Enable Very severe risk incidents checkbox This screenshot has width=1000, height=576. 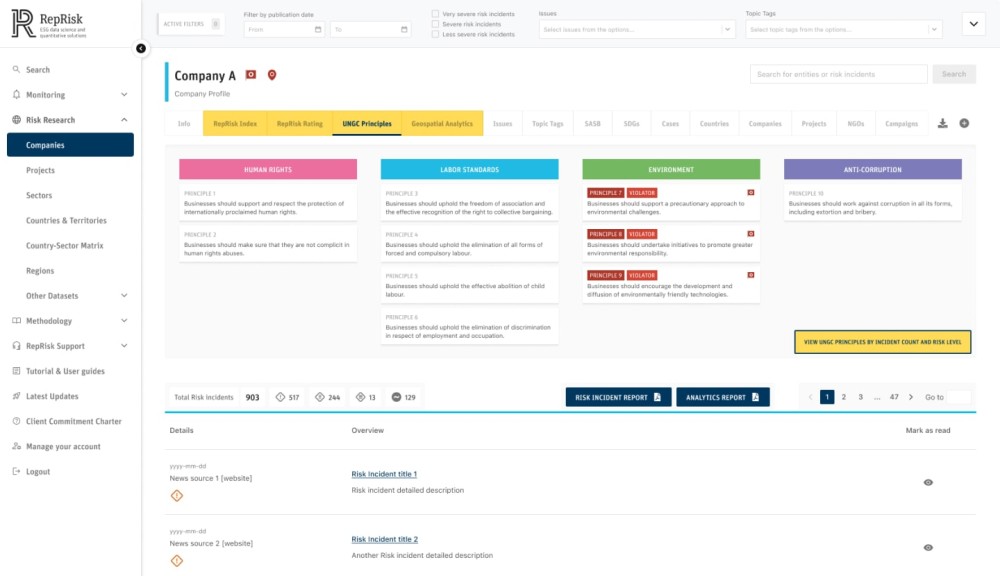(435, 14)
